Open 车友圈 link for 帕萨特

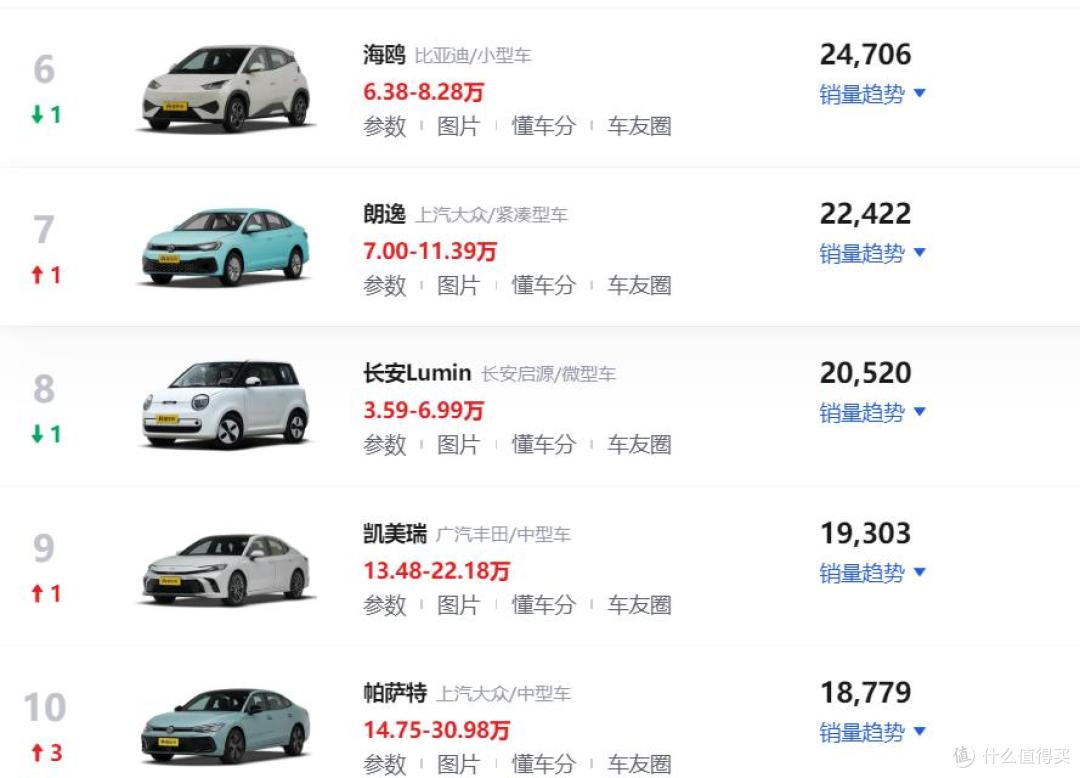(639, 764)
